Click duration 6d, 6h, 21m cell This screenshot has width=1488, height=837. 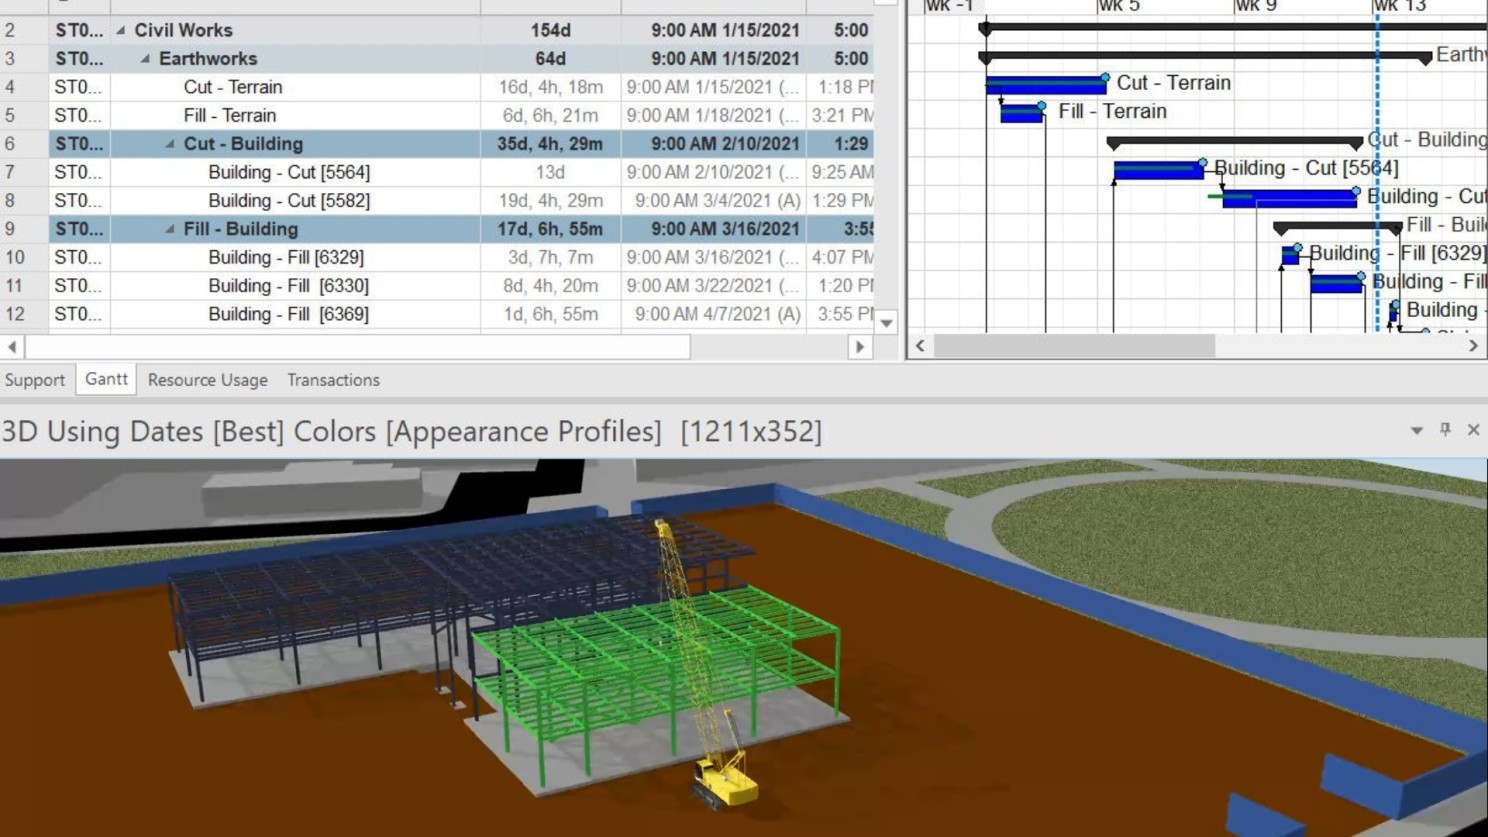550,115
